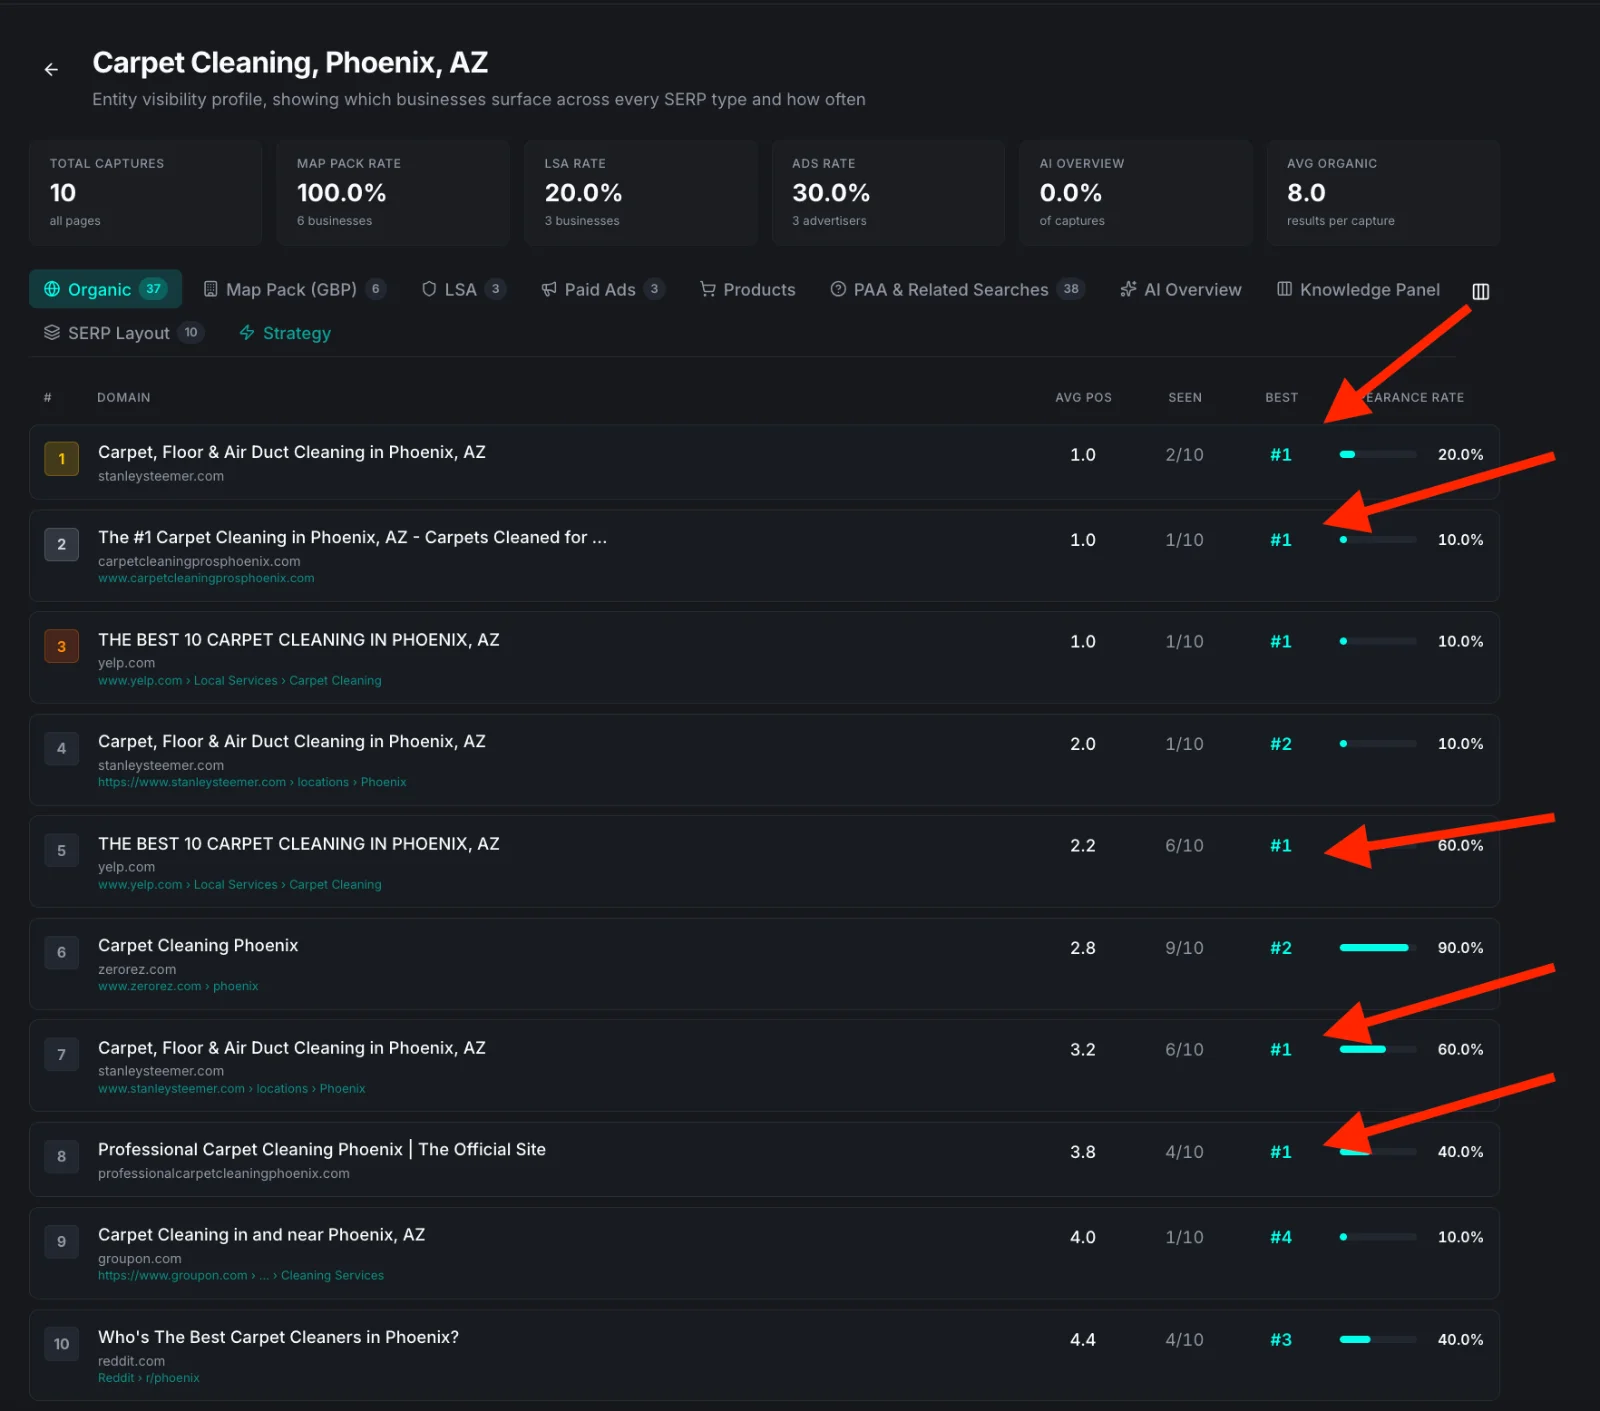Open yelp.com link in row 5
1600x1411 pixels.
pos(239,884)
